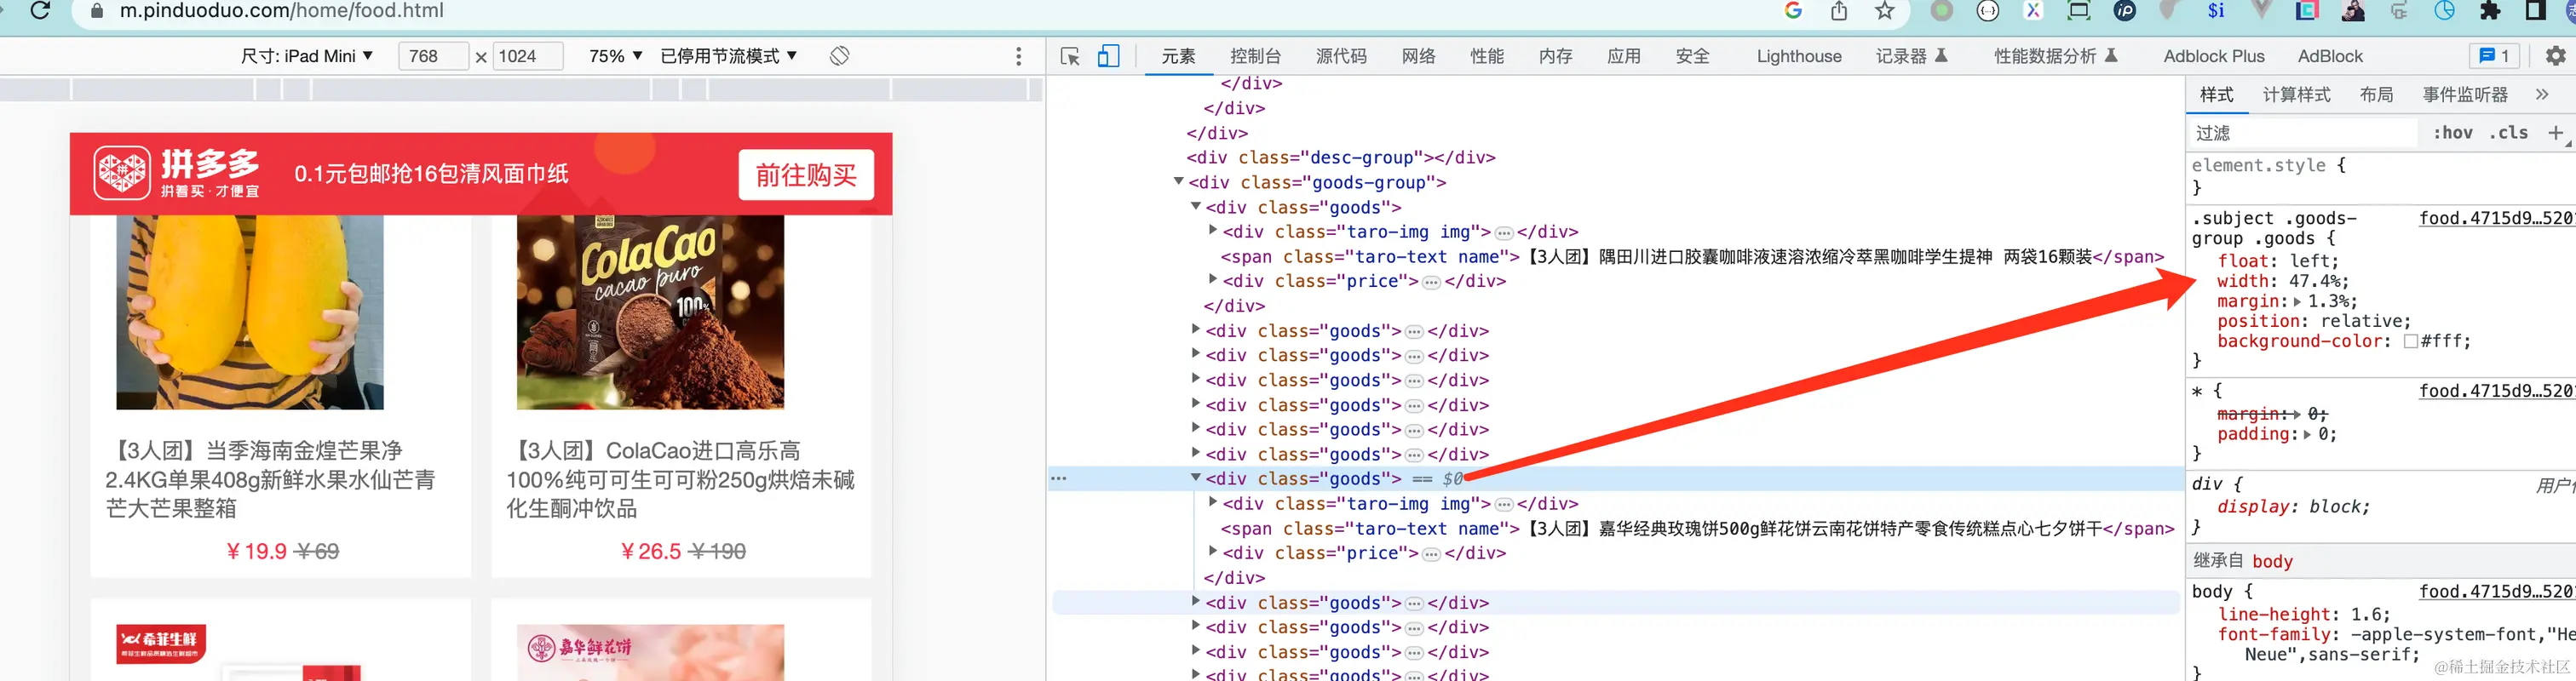This screenshot has width=2576, height=681.
Task: Open the 75% zoom dropdown
Action: pyautogui.click(x=615, y=56)
